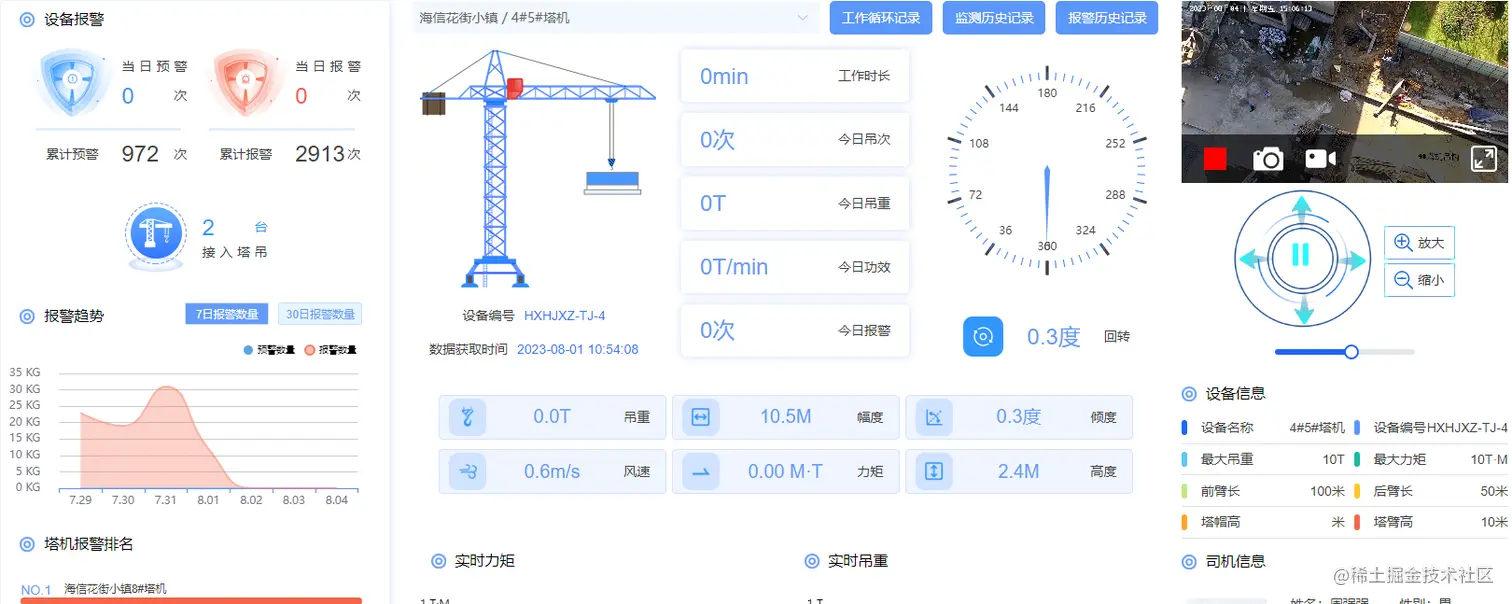This screenshot has height=604, width=1512.
Task: Click the 设备报警 section header icon
Action: coord(27,19)
